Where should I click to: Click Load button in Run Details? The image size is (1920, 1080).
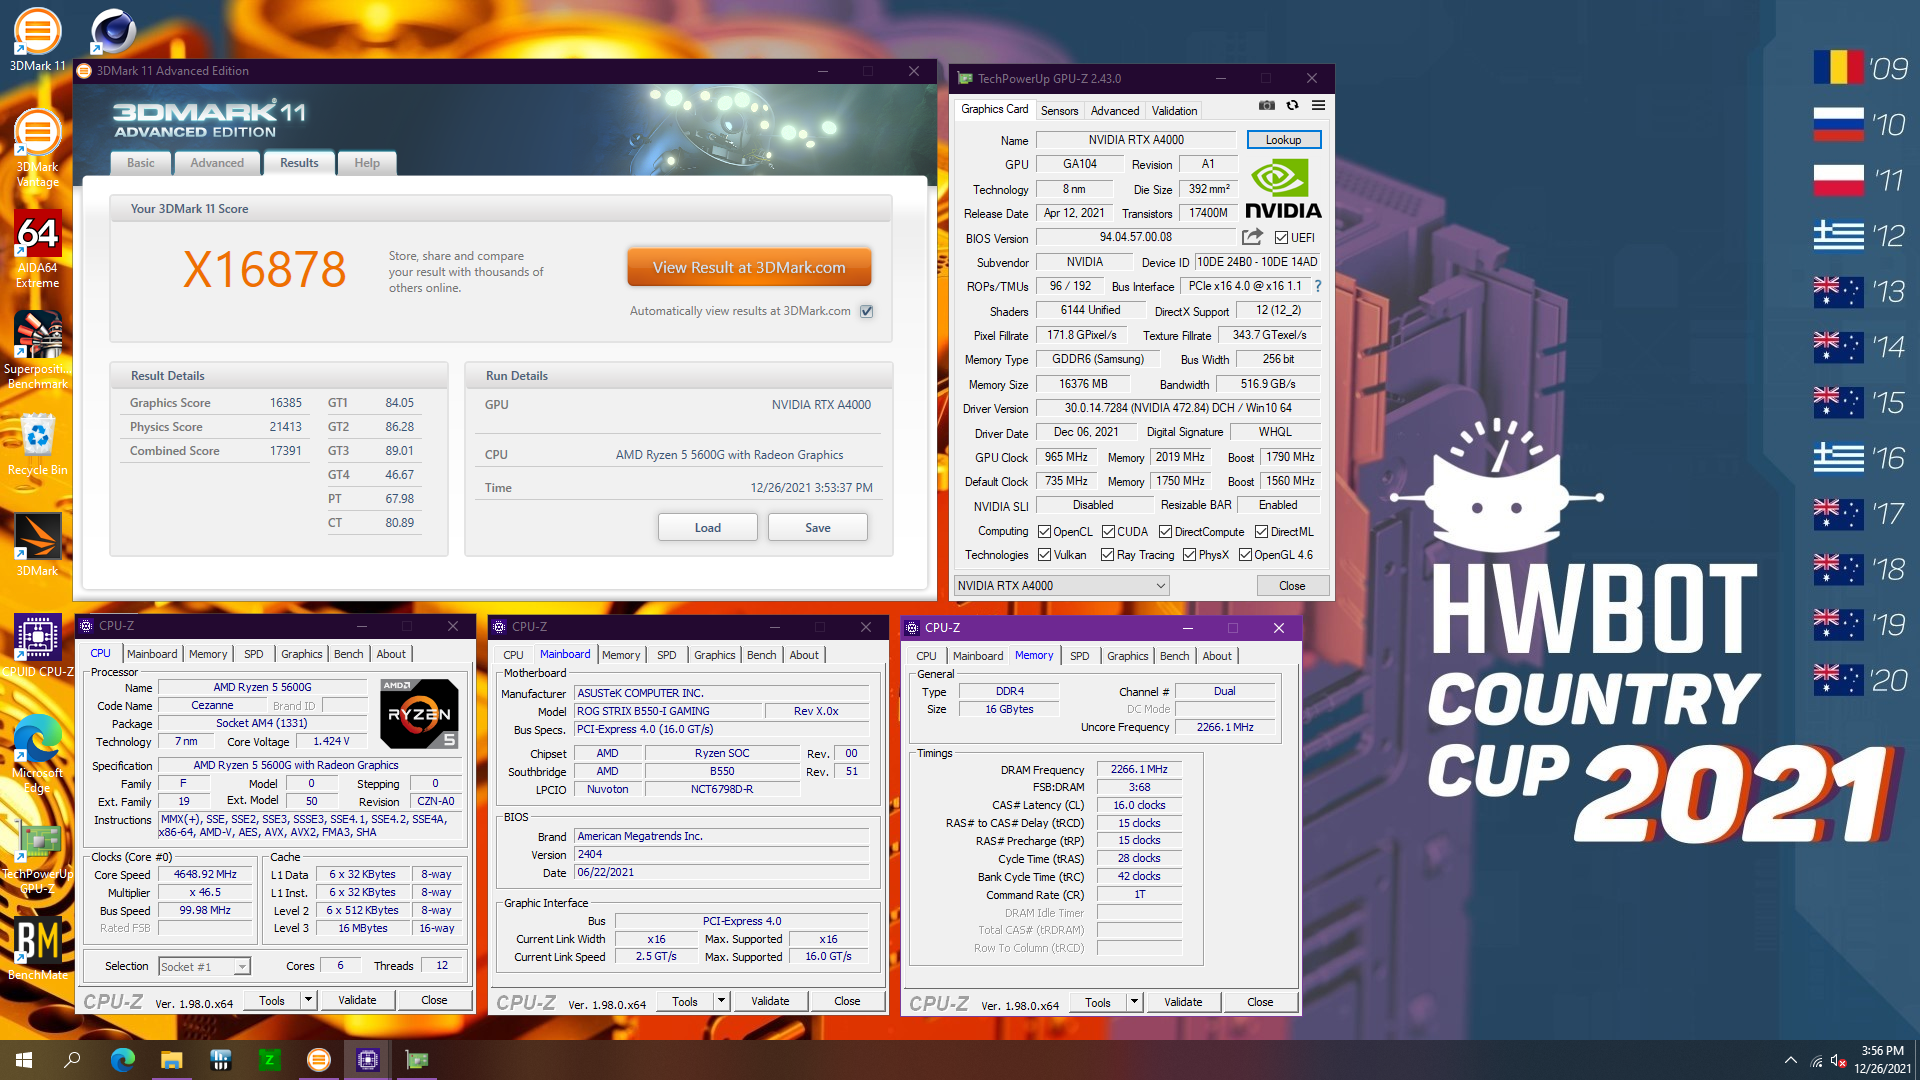point(707,528)
